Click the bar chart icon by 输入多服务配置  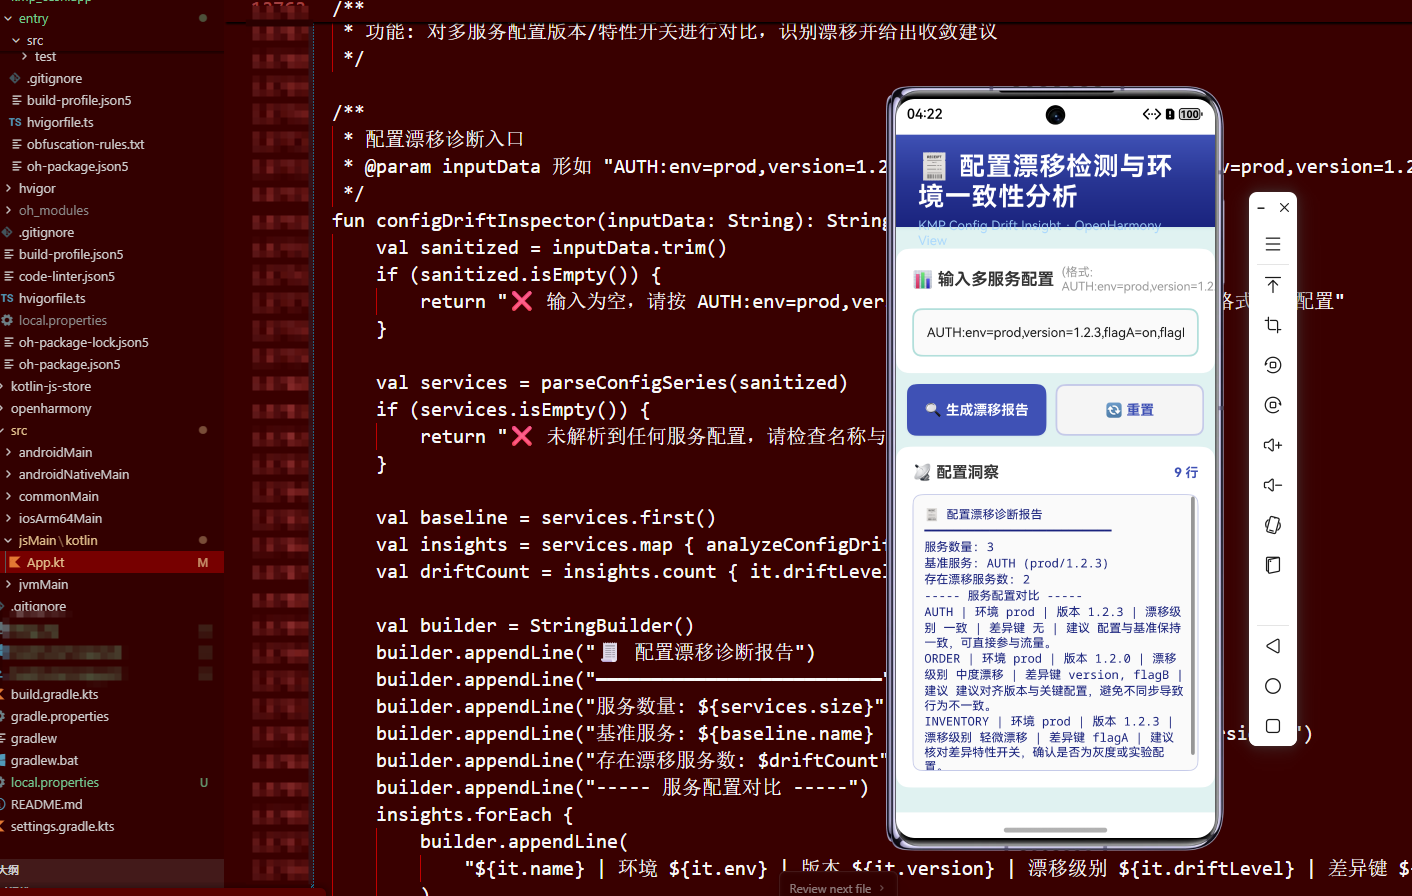(x=923, y=279)
